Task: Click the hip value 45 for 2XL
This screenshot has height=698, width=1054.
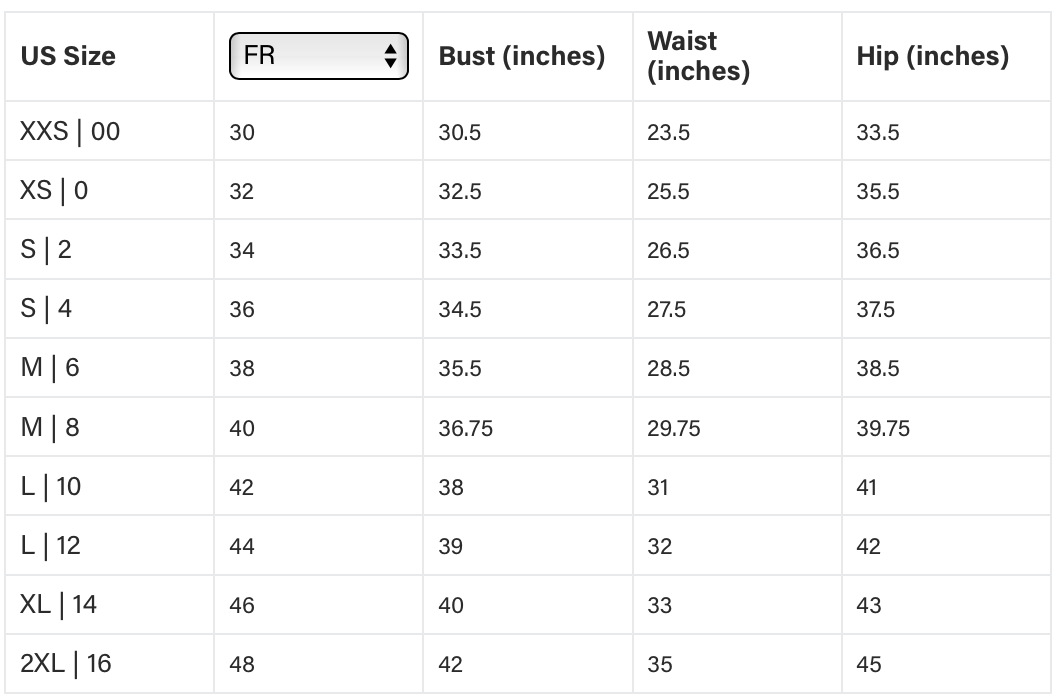Action: 868,665
